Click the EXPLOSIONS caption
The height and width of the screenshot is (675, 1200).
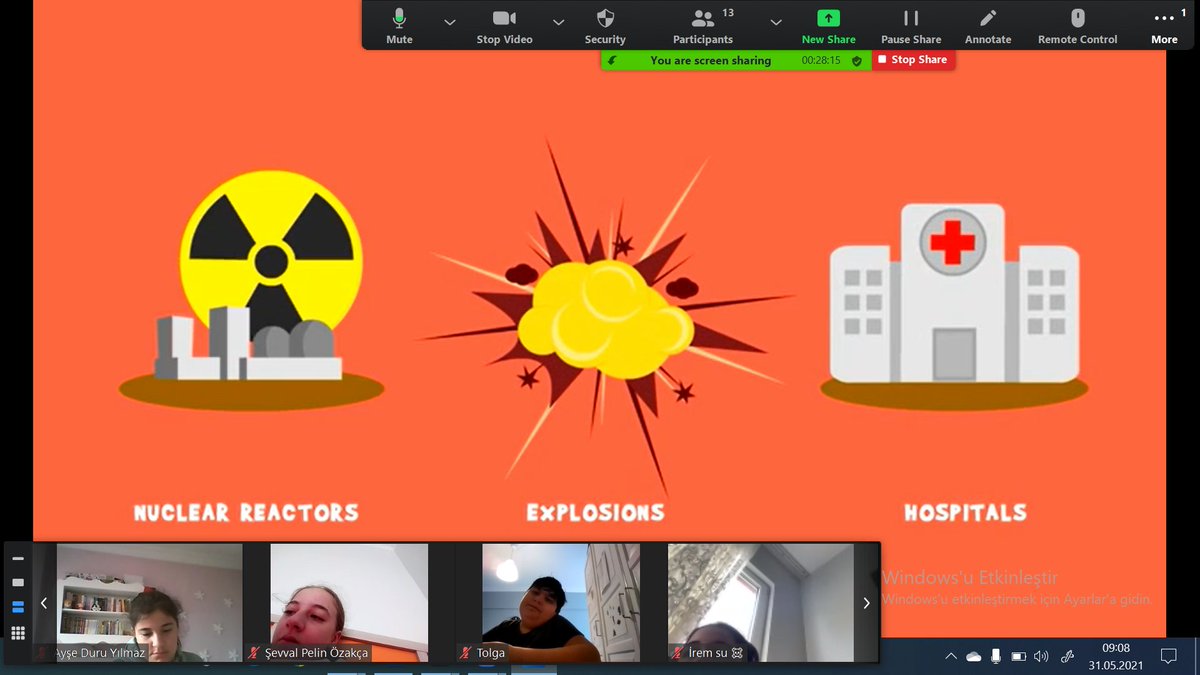click(596, 513)
